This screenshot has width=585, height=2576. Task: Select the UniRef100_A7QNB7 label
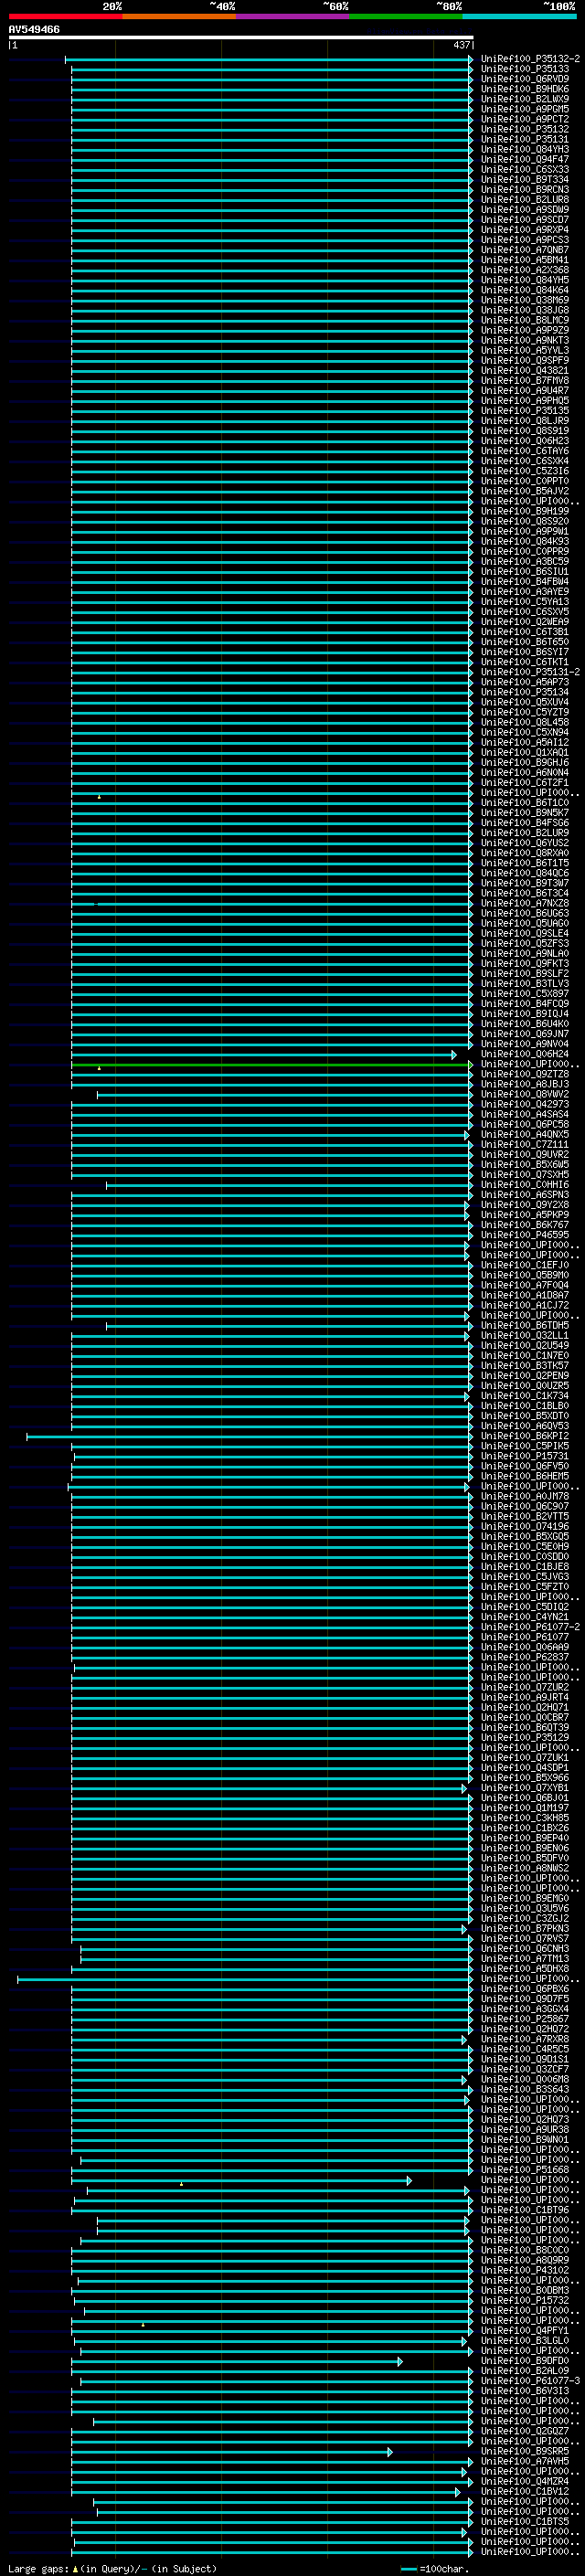click(x=525, y=250)
